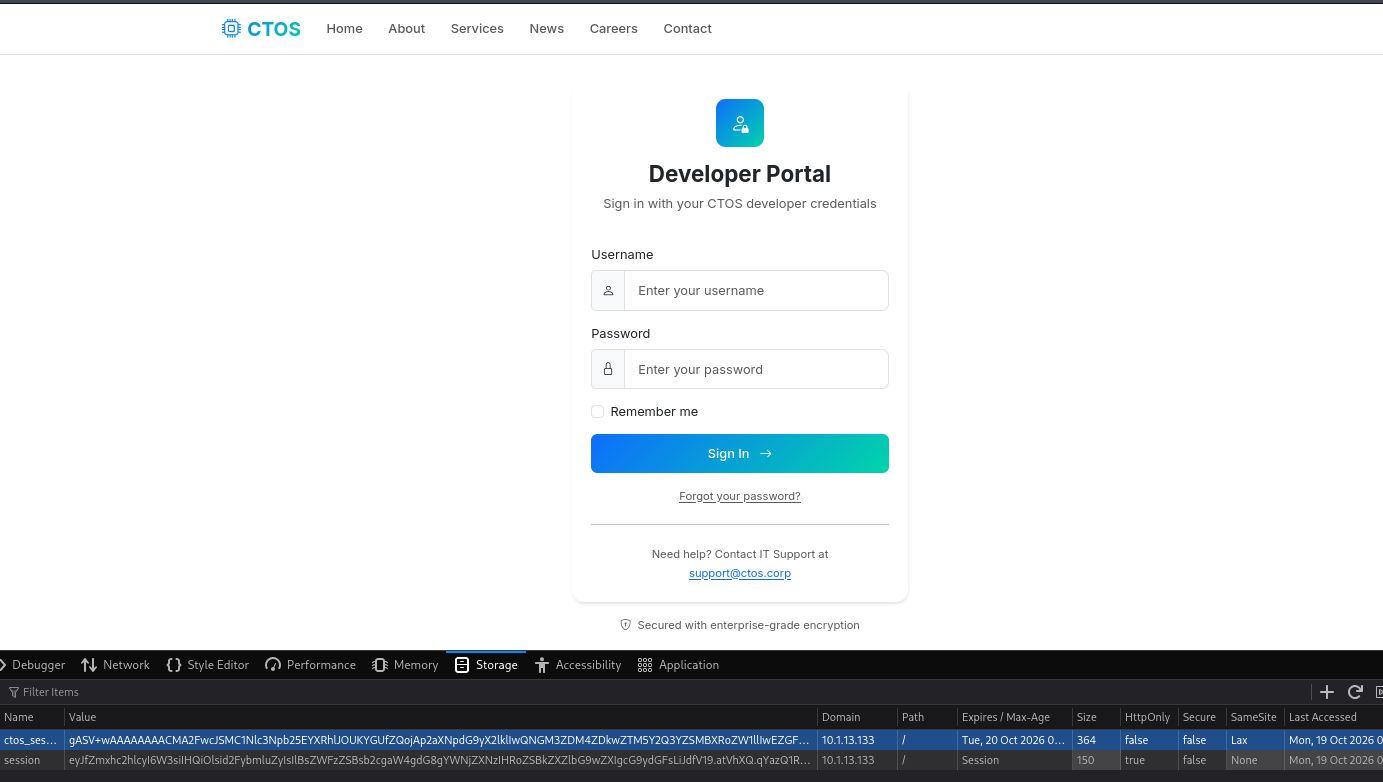The image size is (1383, 782).
Task: Click the add new cookie plus icon
Action: 1327,692
